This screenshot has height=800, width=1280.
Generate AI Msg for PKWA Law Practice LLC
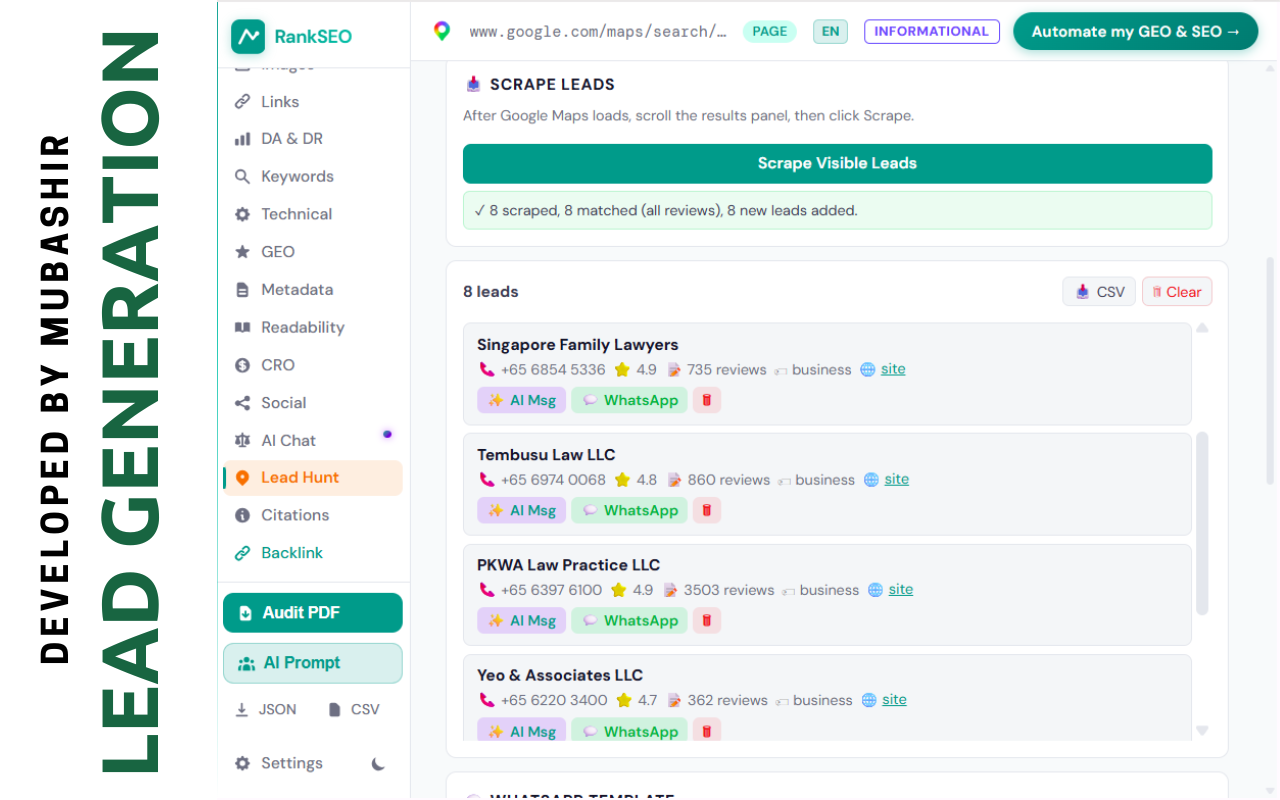click(522, 620)
